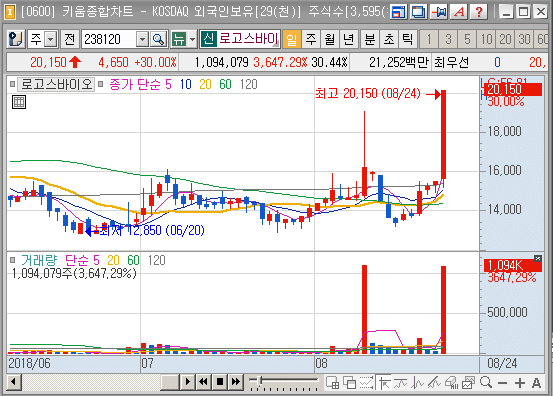Click the crosshair data window icon

(x=332, y=382)
